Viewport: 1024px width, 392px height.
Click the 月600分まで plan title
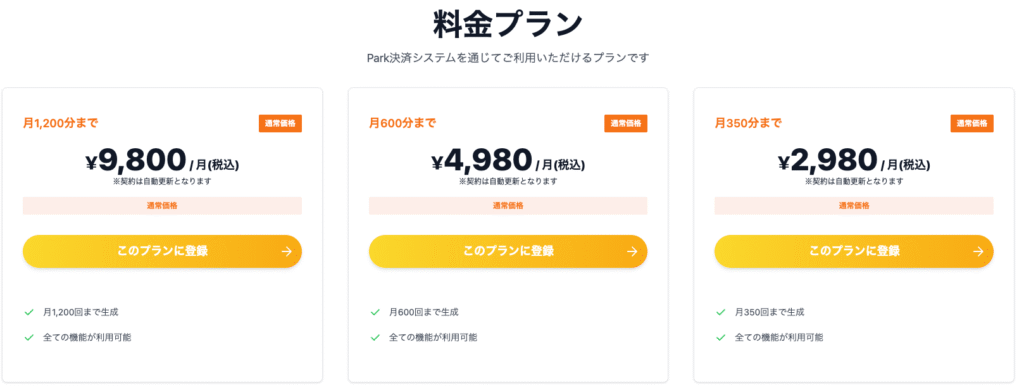click(402, 123)
